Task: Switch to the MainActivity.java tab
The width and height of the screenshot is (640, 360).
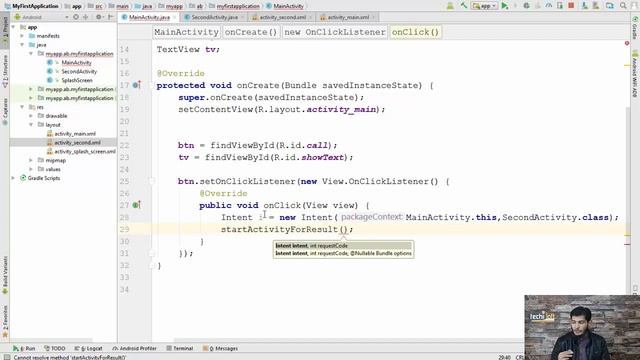Action: tap(149, 17)
